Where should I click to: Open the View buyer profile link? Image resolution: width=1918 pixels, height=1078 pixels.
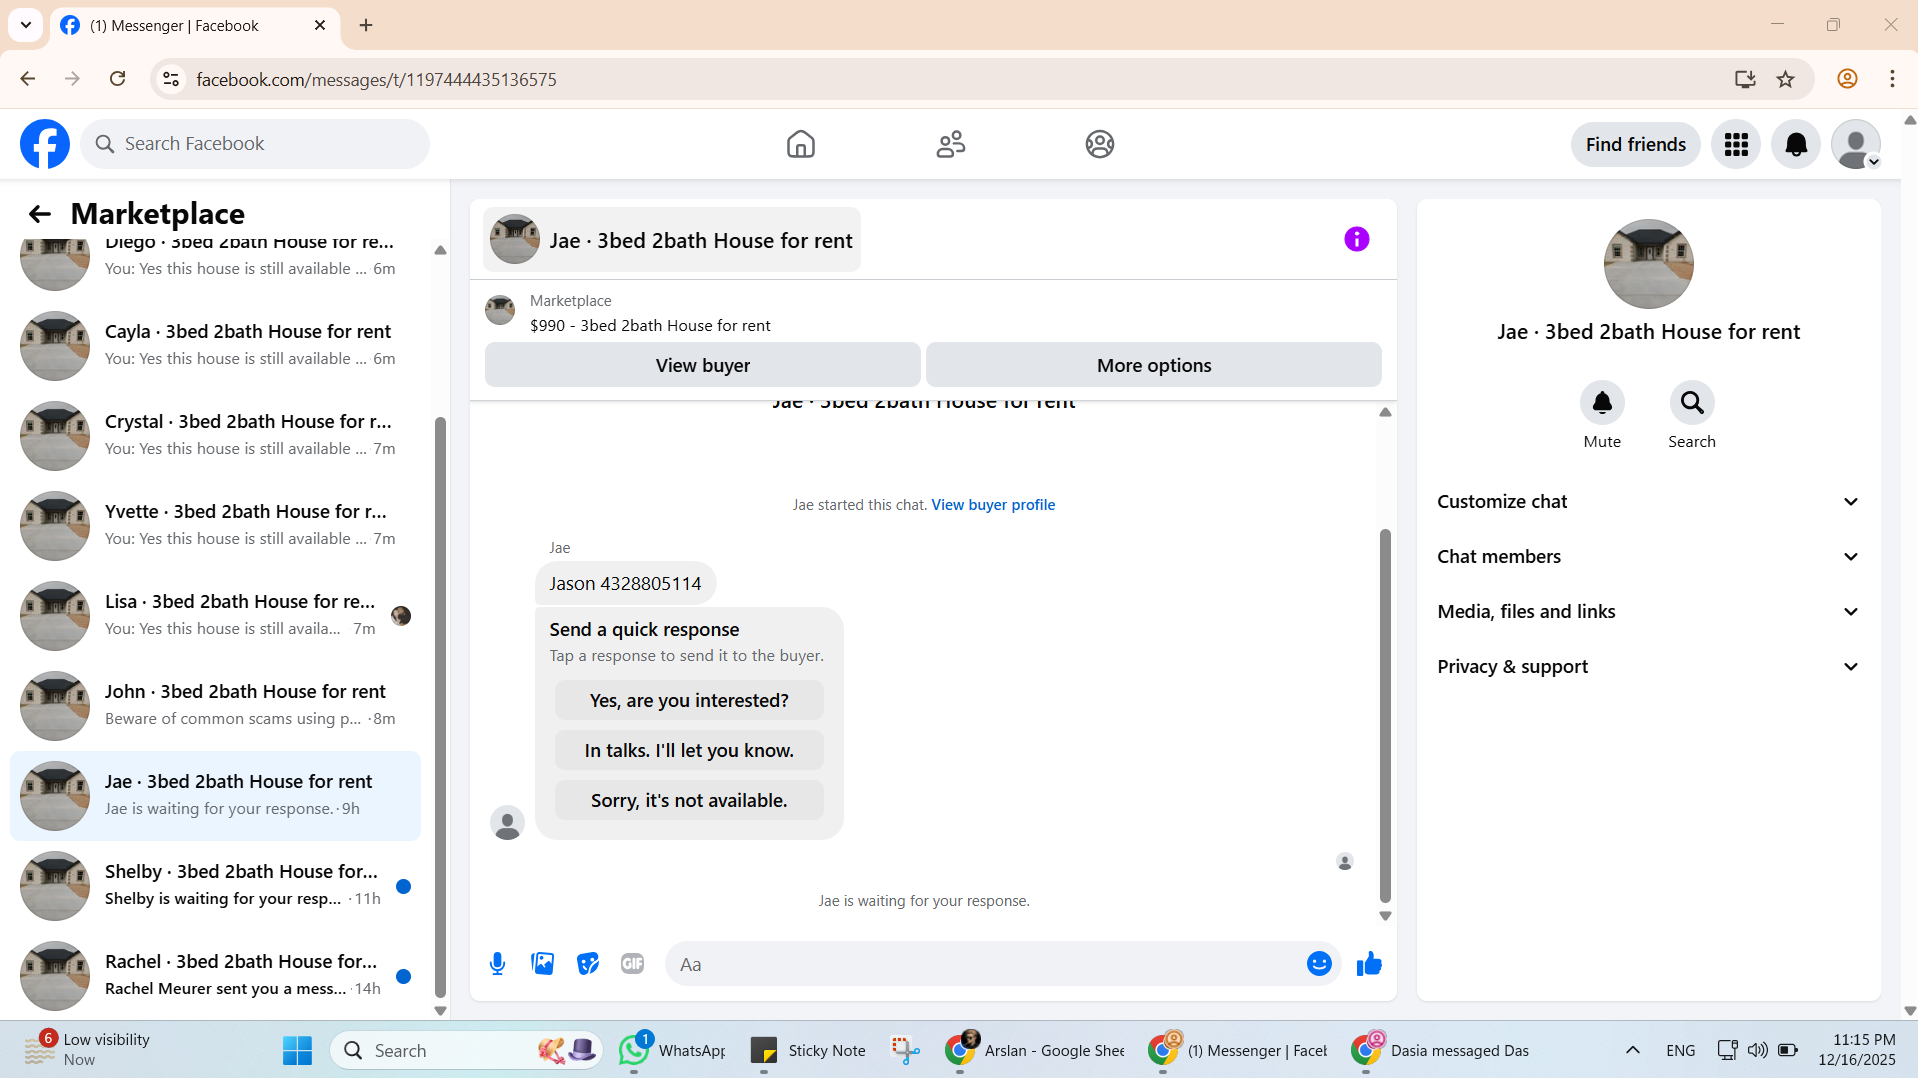(993, 505)
